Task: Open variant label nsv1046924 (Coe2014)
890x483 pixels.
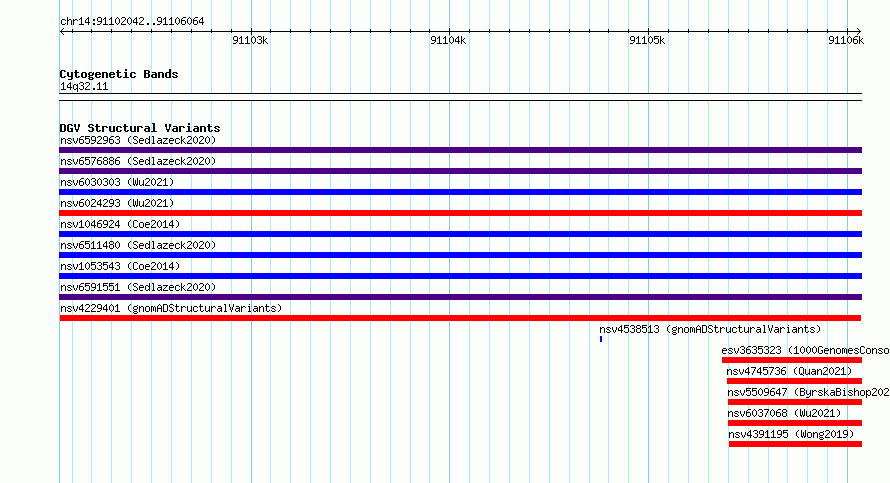Action: click(x=120, y=224)
